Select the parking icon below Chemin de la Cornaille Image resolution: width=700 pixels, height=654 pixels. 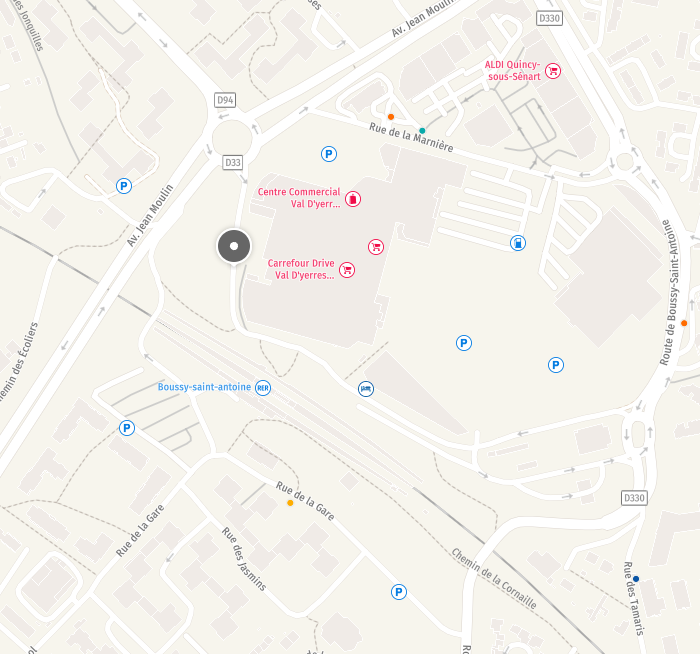399,592
